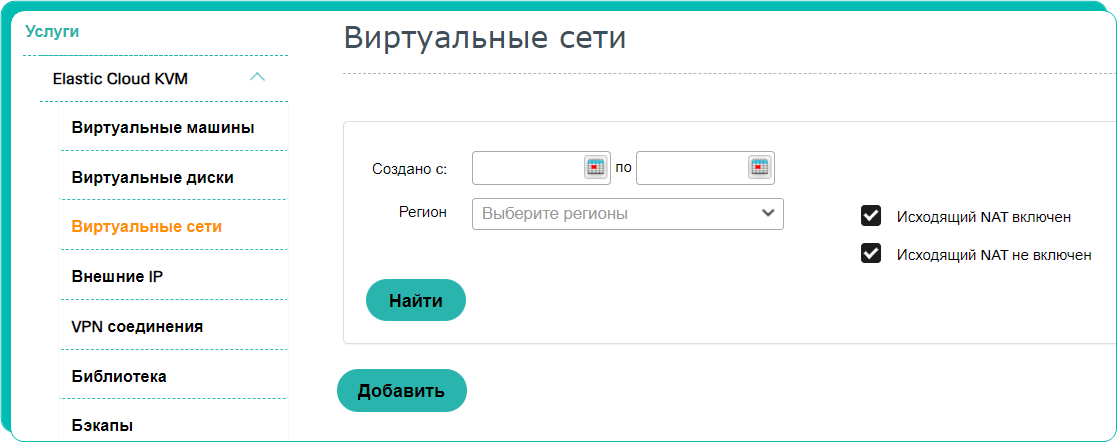Uncheck Исходящий NAT не включен checkbox
The height and width of the screenshot is (442, 1117).
(871, 253)
